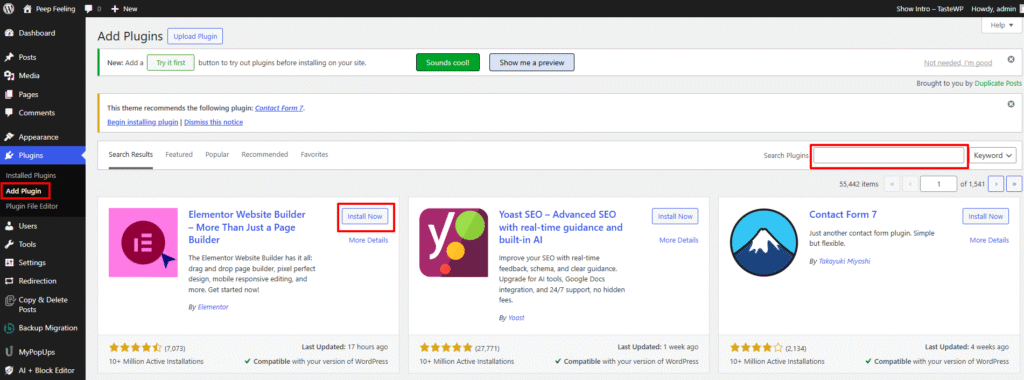The height and width of the screenshot is (380, 1024).
Task: Open Installed Plugins submenu item
Action: 31,175
